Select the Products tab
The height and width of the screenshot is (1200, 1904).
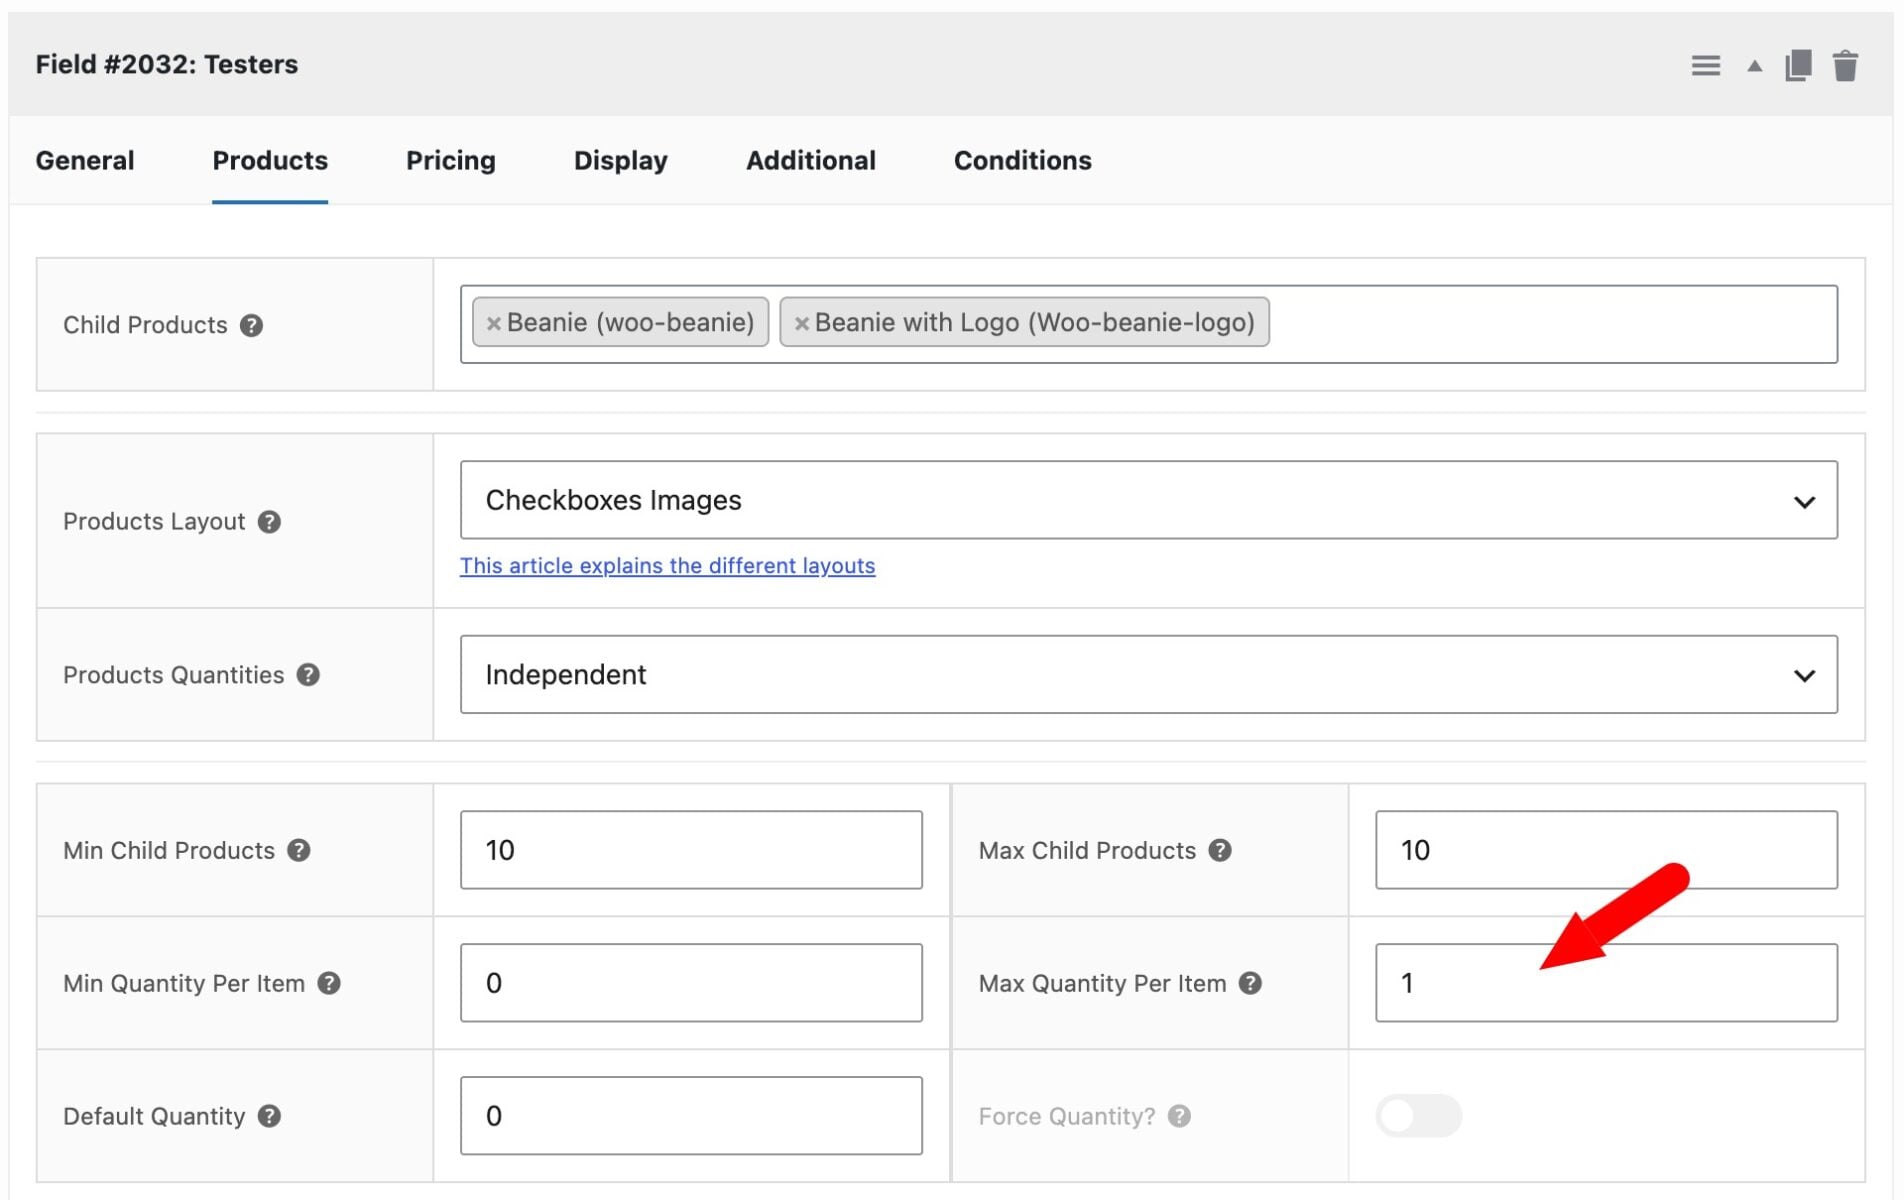(x=270, y=160)
